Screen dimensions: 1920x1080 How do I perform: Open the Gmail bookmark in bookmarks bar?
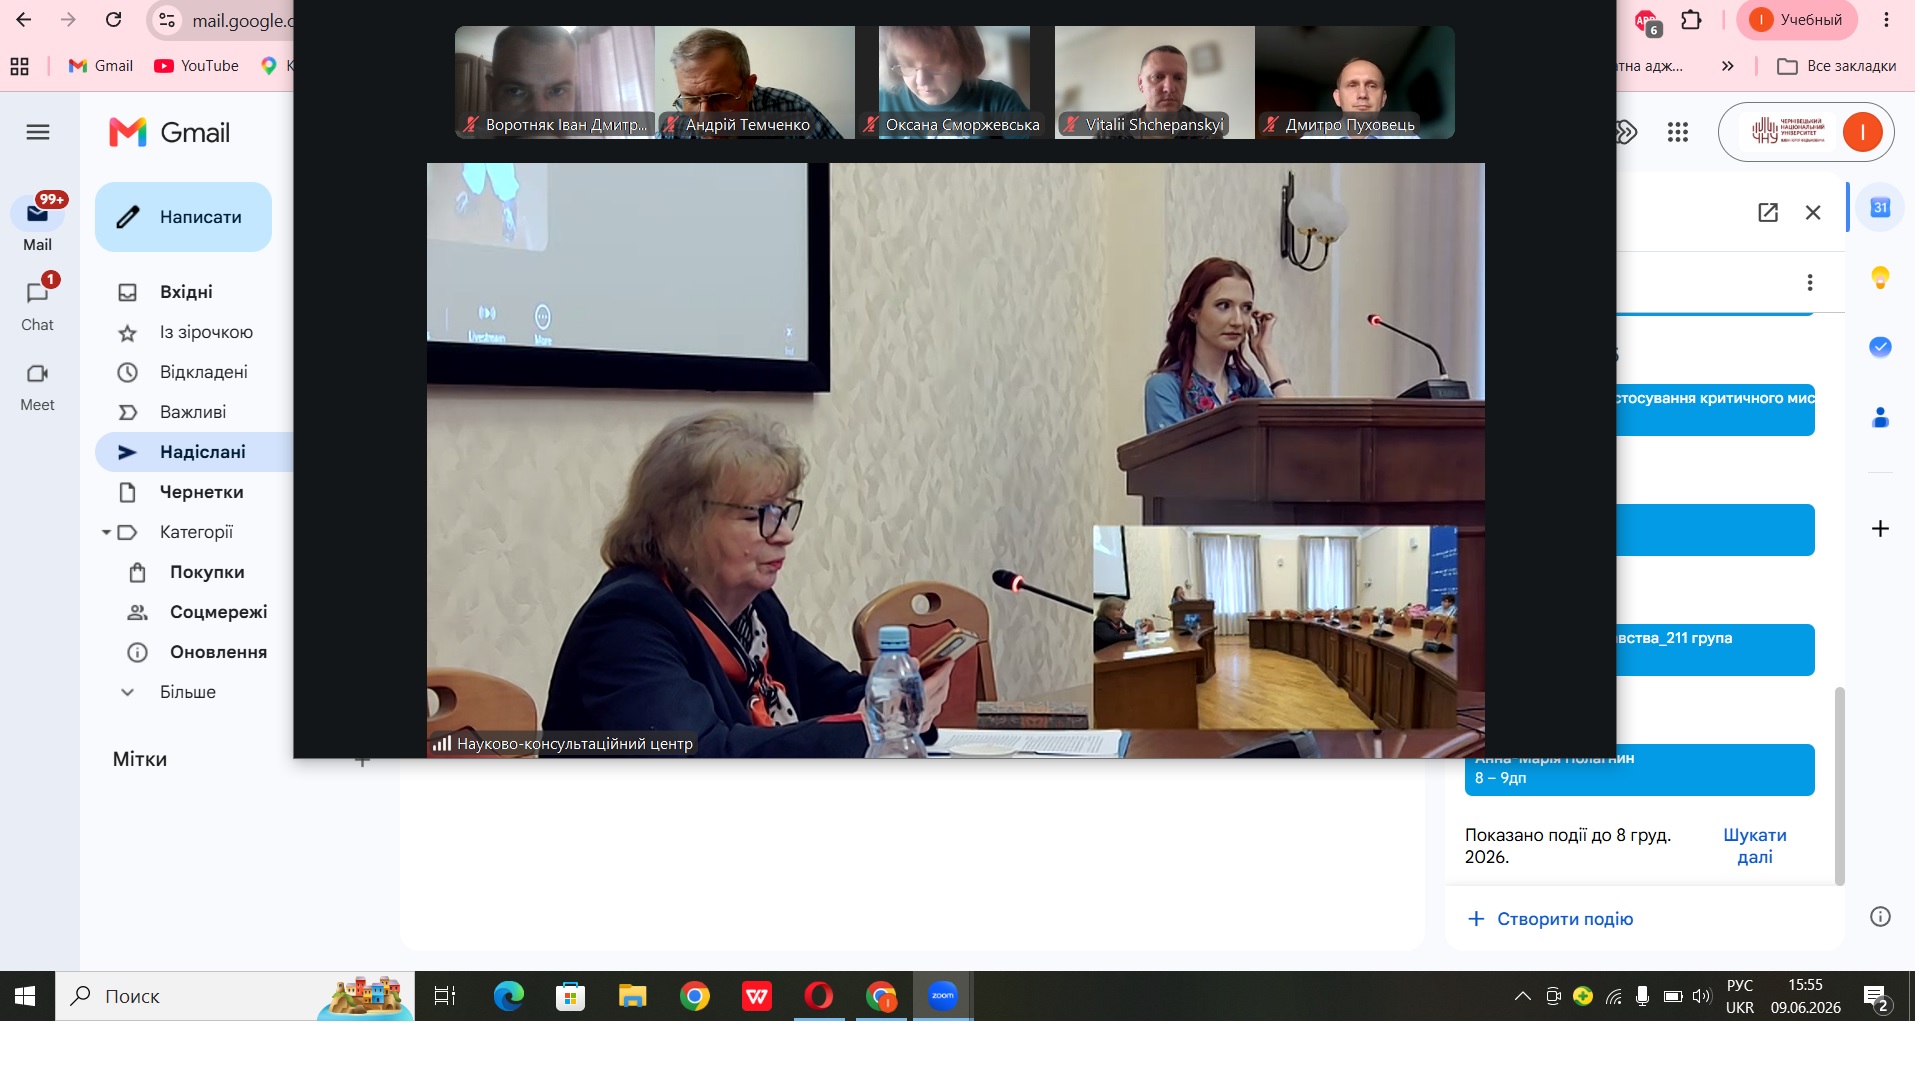click(x=100, y=66)
